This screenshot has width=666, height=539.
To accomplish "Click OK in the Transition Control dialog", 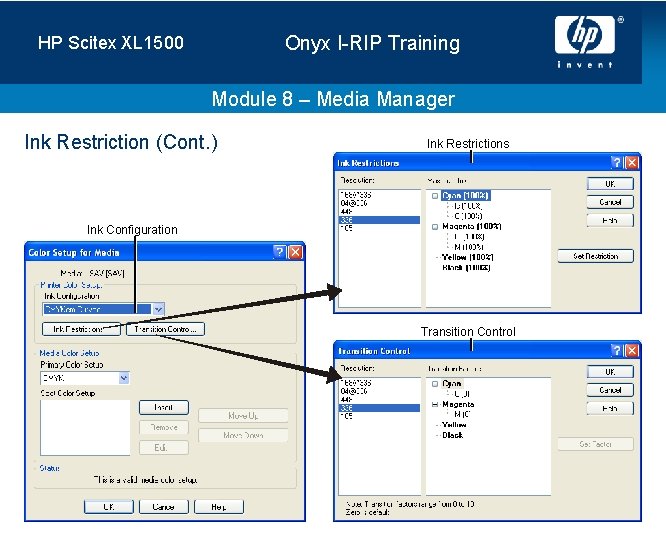I will pos(610,372).
